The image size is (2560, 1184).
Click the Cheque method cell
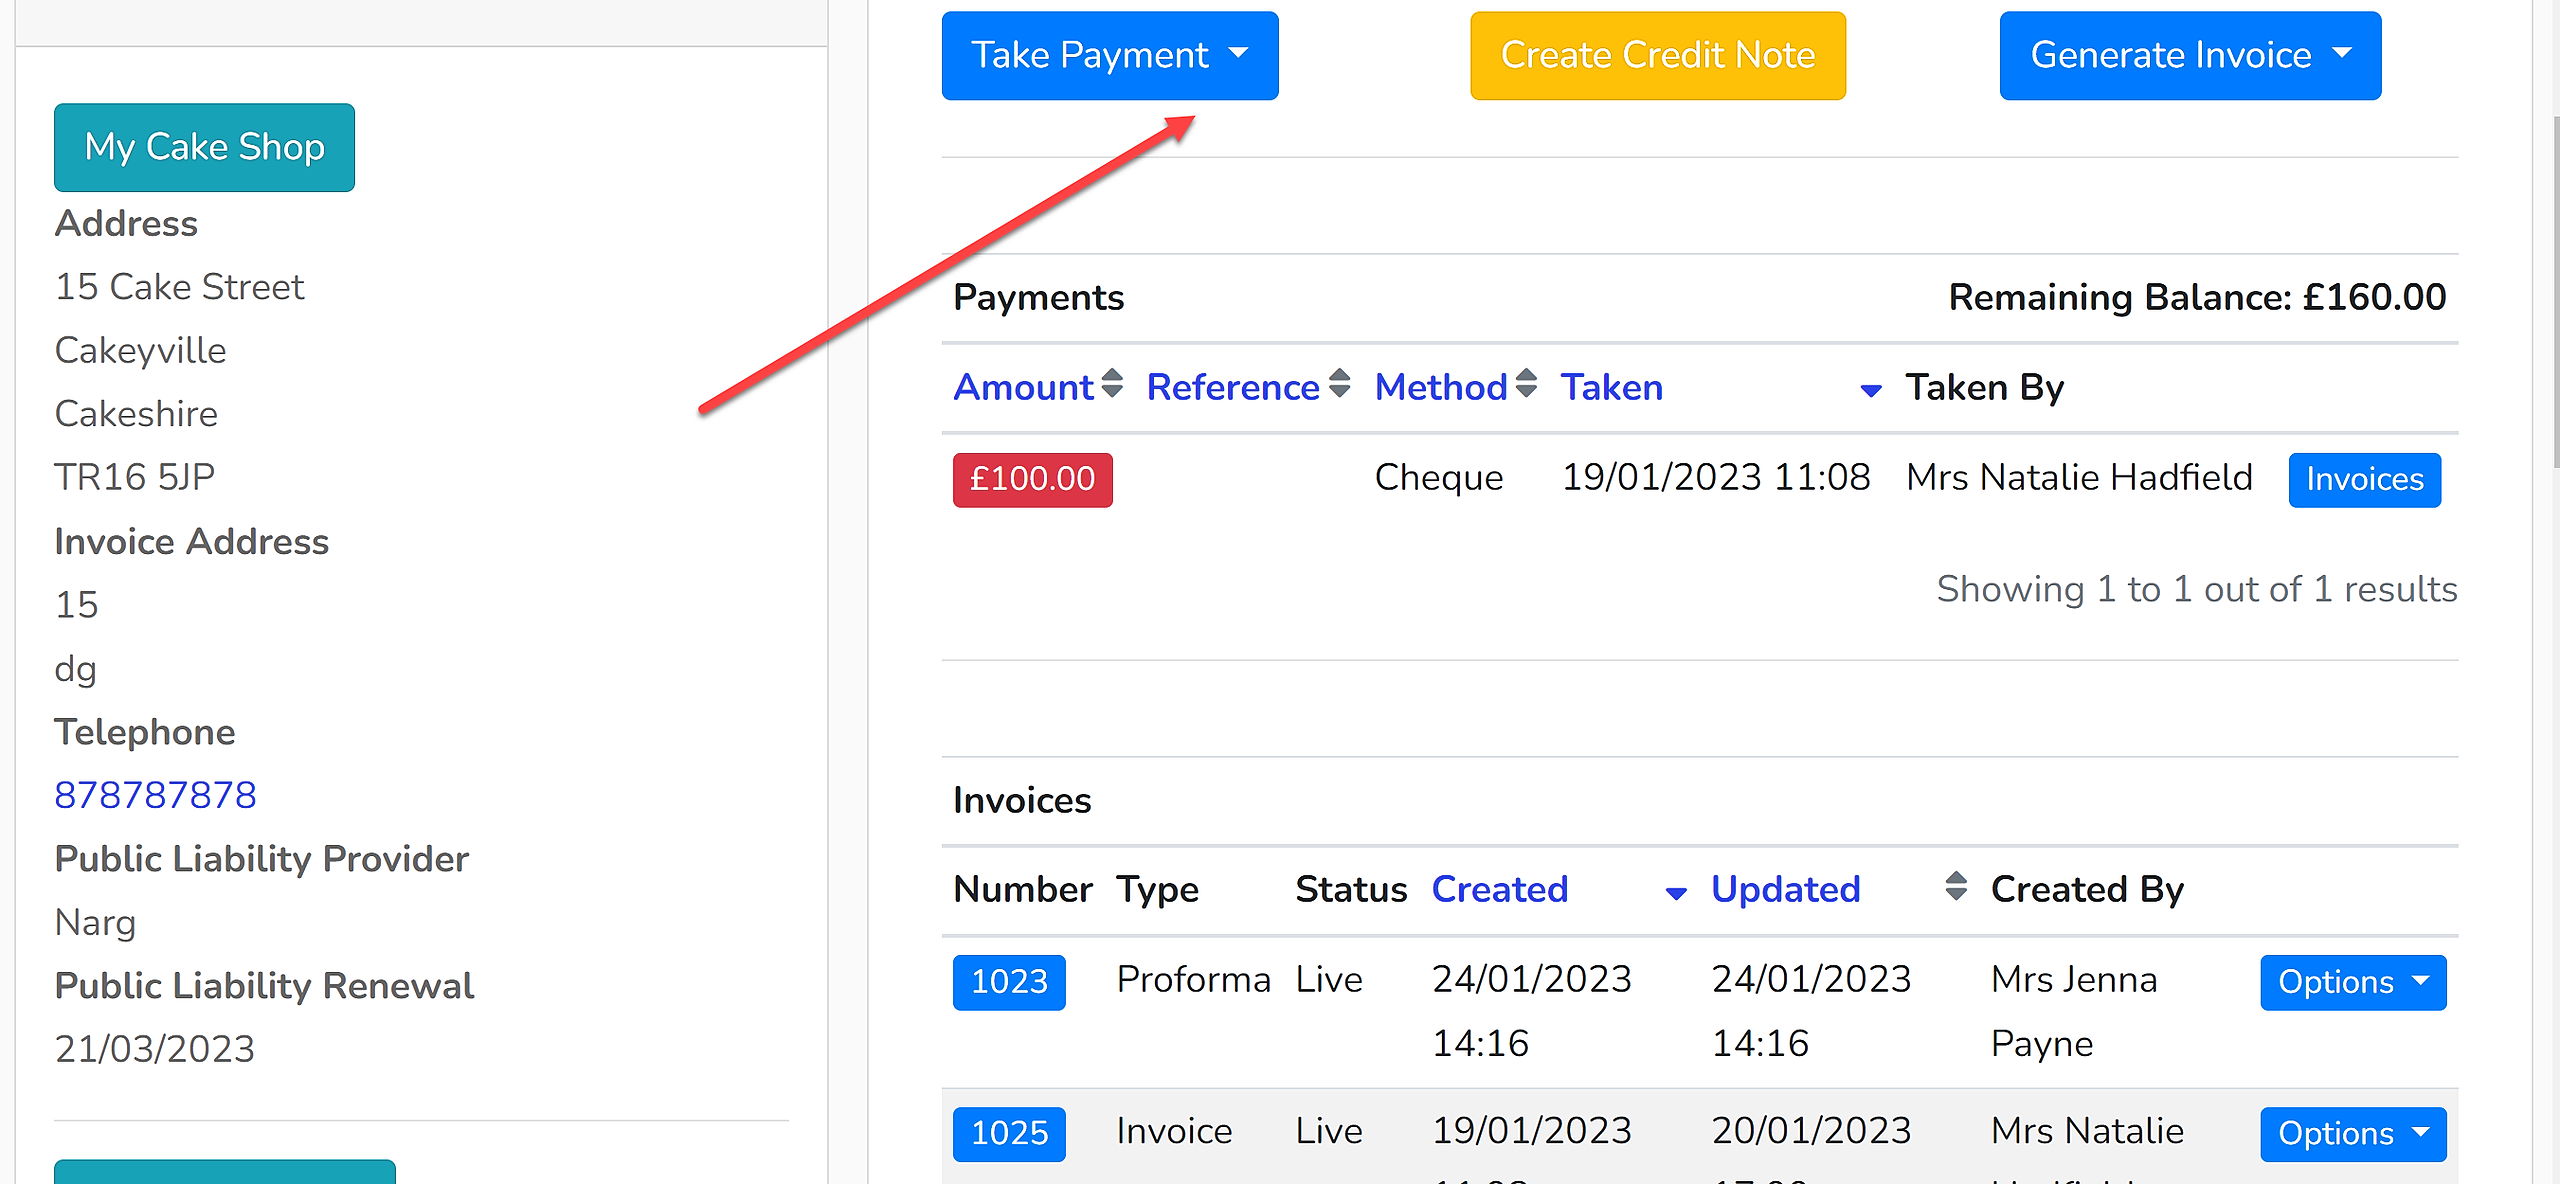coord(1438,478)
